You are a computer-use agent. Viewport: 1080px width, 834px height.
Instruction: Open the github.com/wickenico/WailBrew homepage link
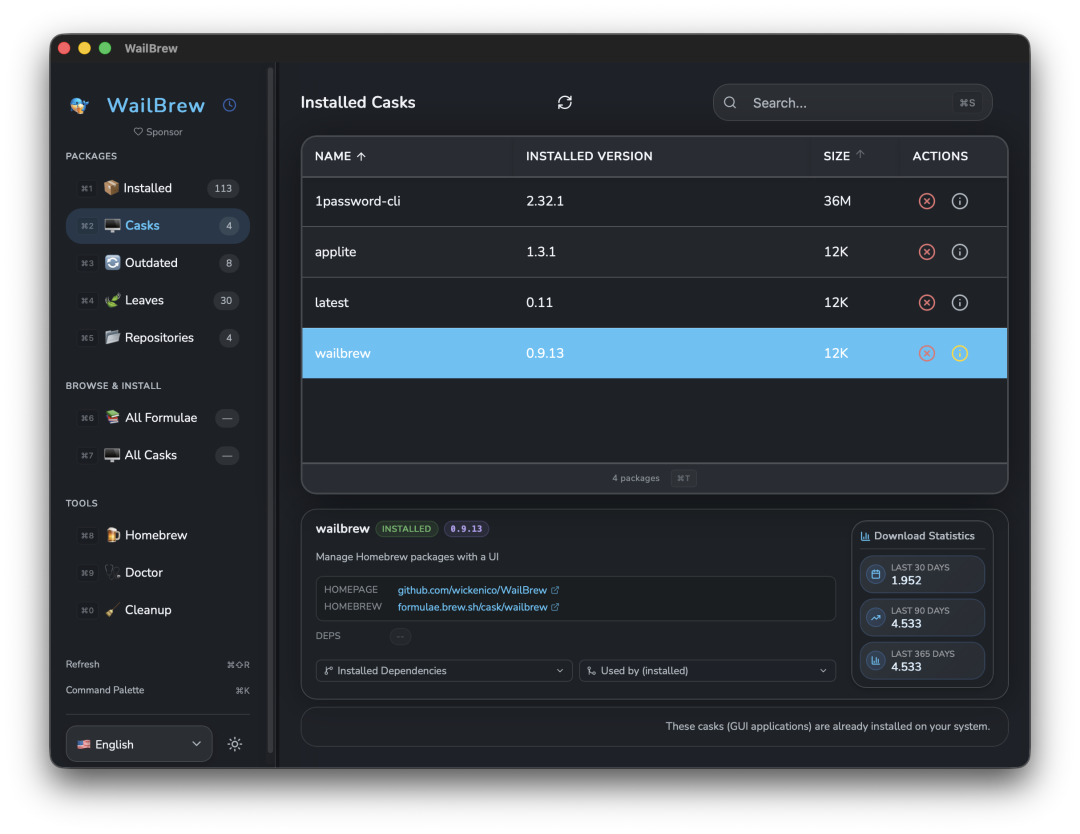(x=472, y=590)
